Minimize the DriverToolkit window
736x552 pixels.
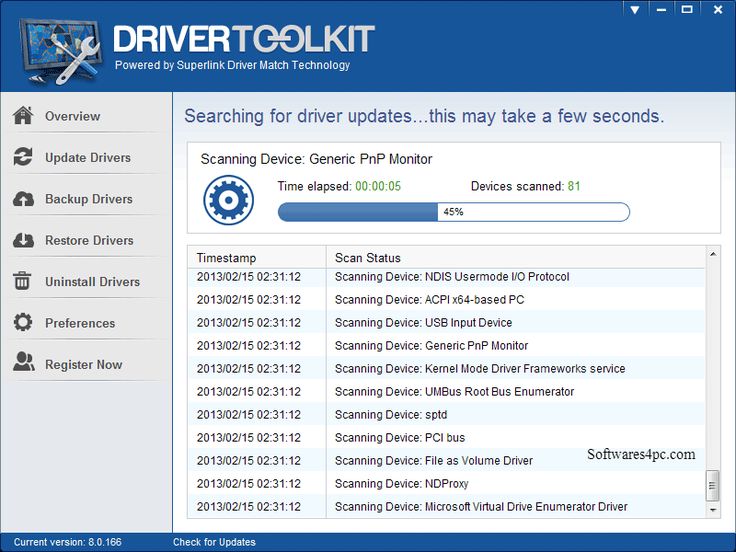pyautogui.click(x=661, y=9)
